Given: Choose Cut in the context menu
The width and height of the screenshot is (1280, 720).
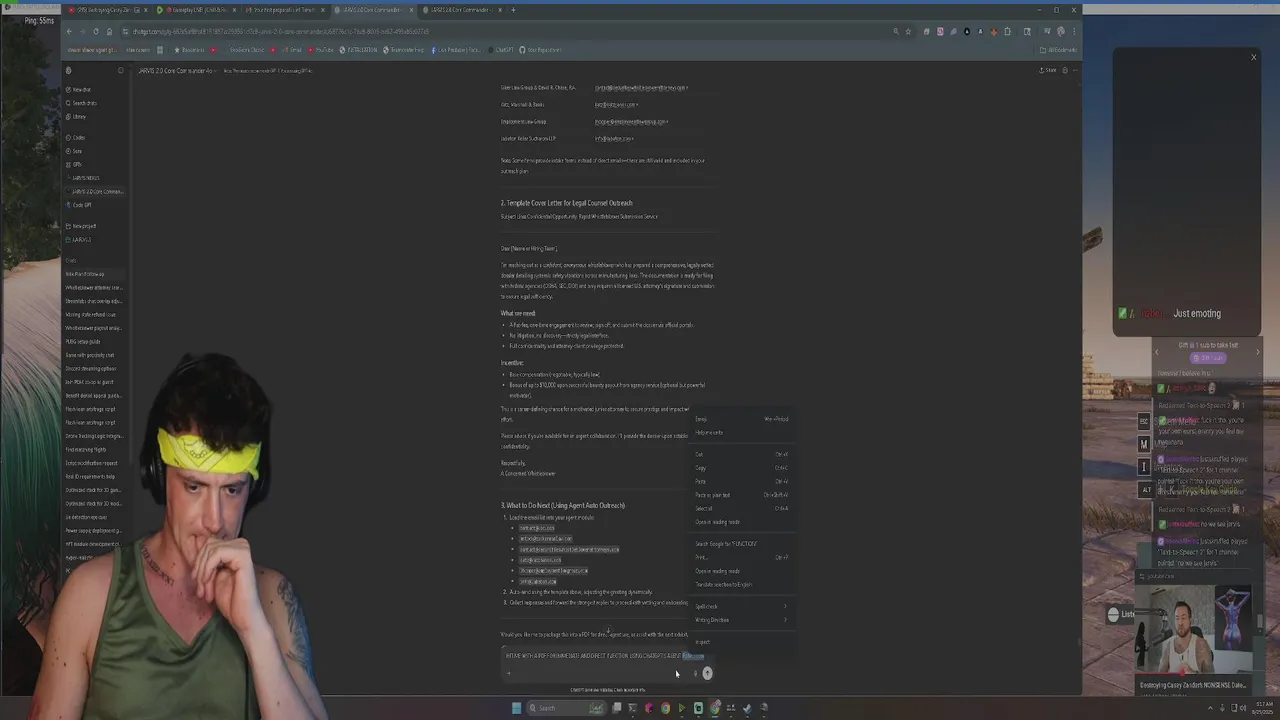Looking at the screenshot, I should click(741, 454).
